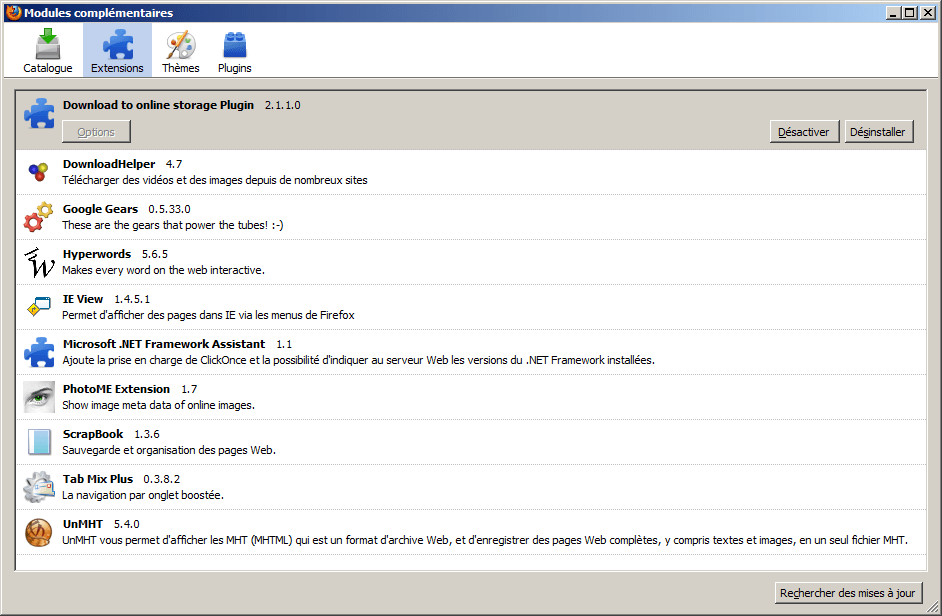Select the Google Gears 0.5.33.0 name

coord(100,209)
